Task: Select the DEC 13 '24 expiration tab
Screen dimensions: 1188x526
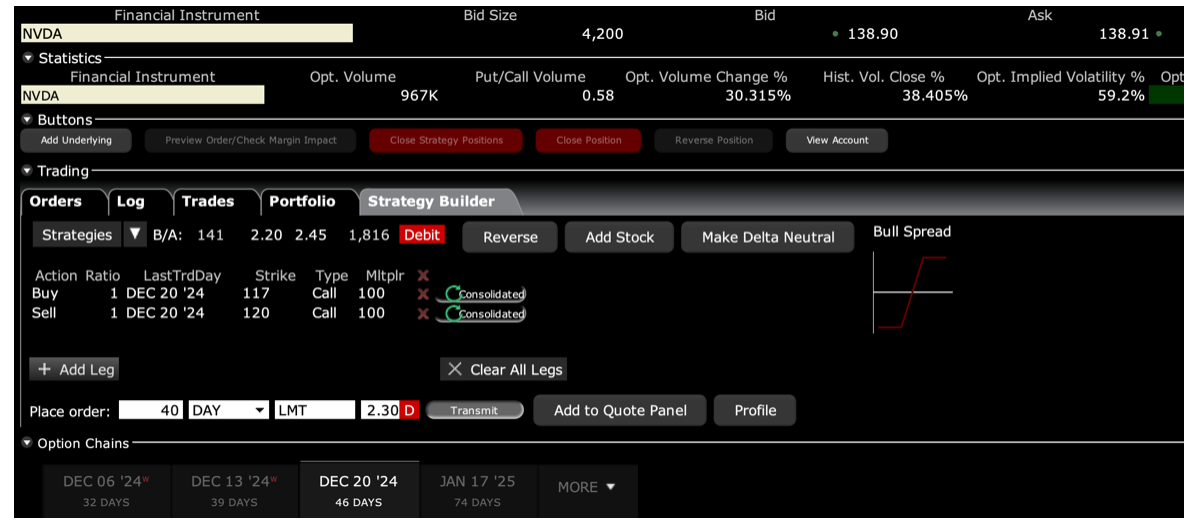Action: pos(235,490)
